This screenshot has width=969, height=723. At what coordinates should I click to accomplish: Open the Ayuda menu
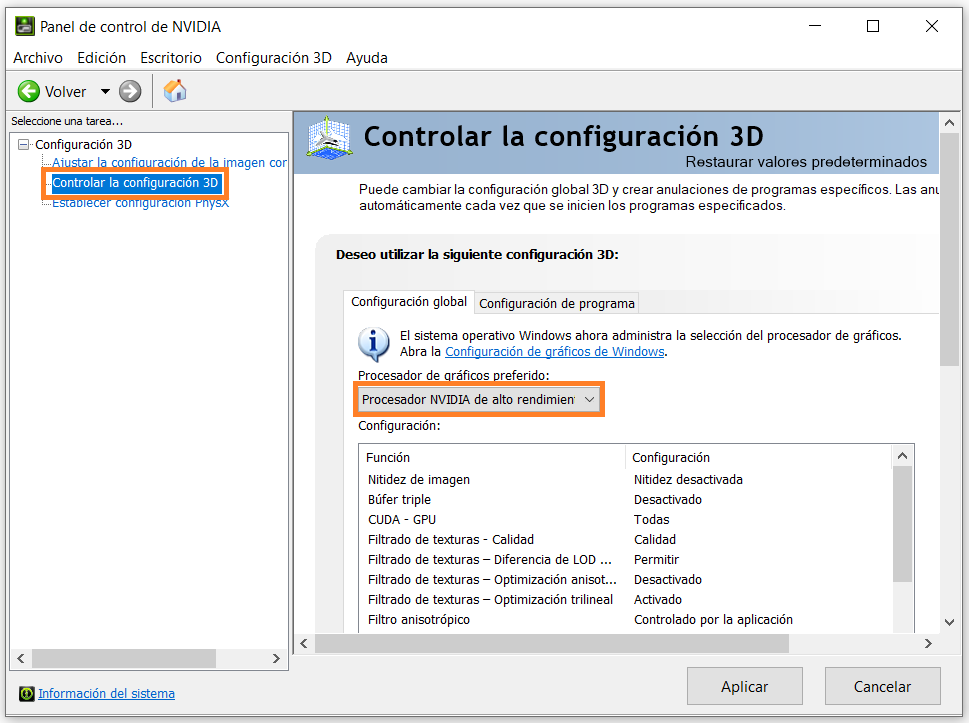point(367,58)
